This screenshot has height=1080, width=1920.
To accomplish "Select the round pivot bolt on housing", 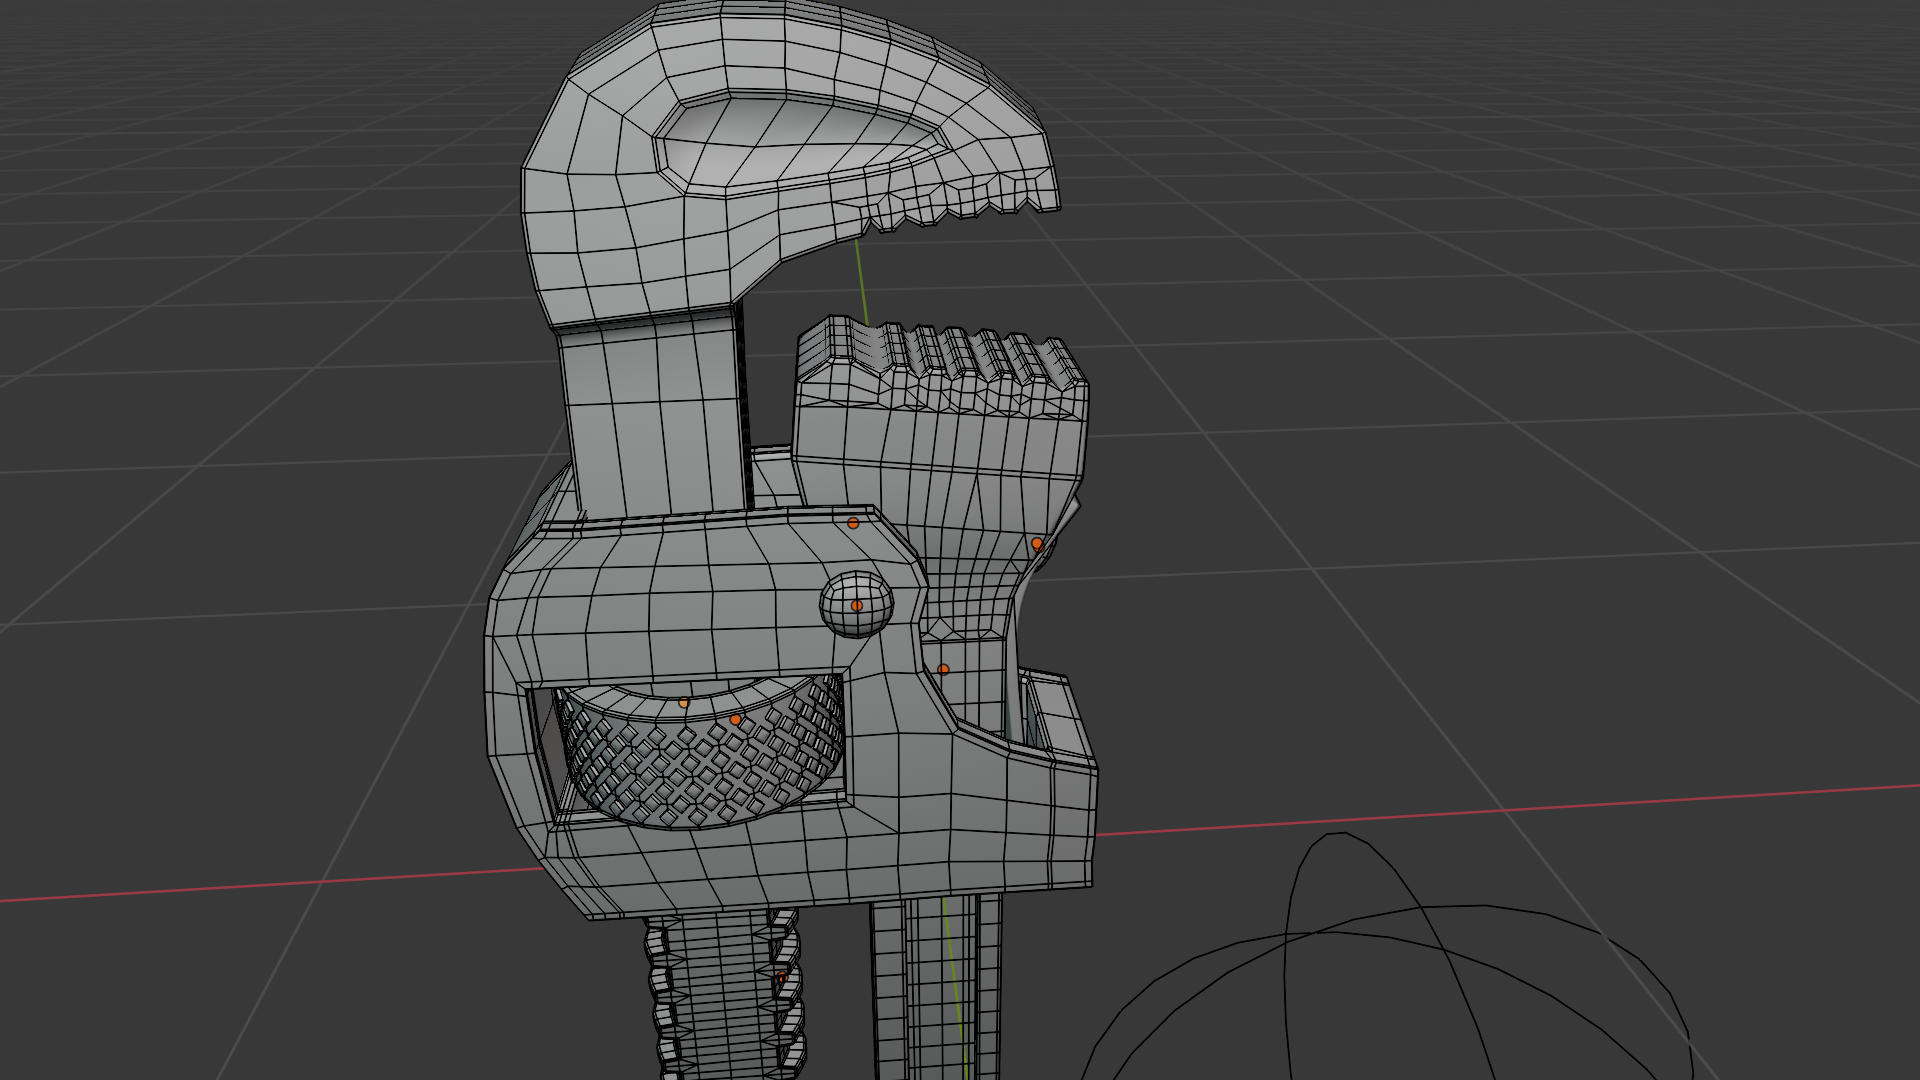I will click(857, 605).
